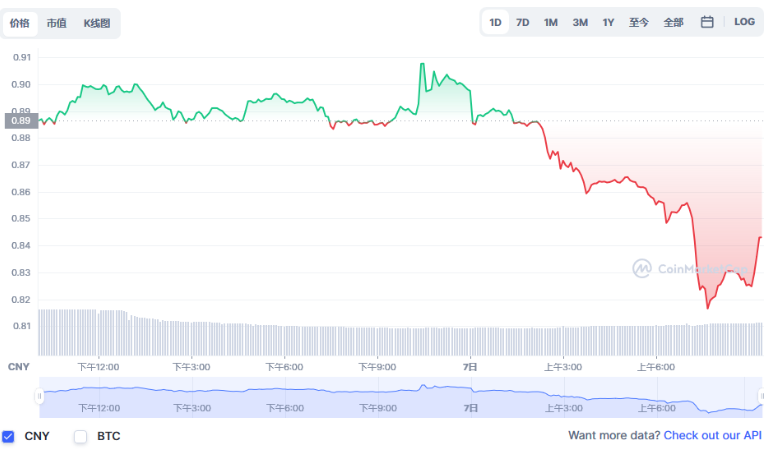Click the mini overview chart navigator
777x452 pixels.
tap(400, 397)
